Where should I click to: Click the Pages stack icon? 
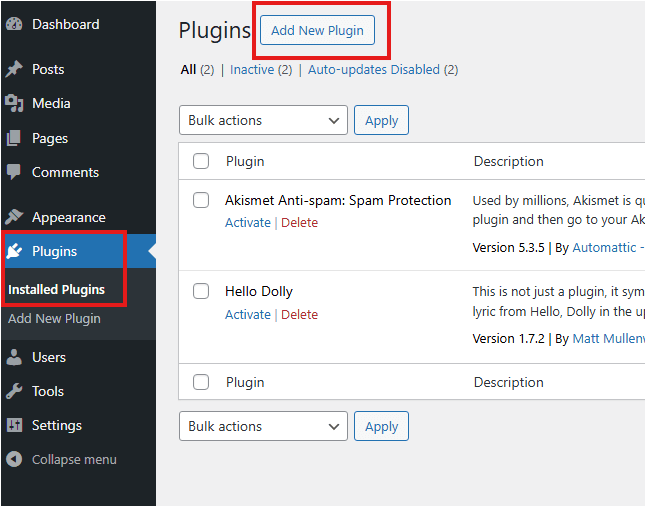pyautogui.click(x=14, y=138)
